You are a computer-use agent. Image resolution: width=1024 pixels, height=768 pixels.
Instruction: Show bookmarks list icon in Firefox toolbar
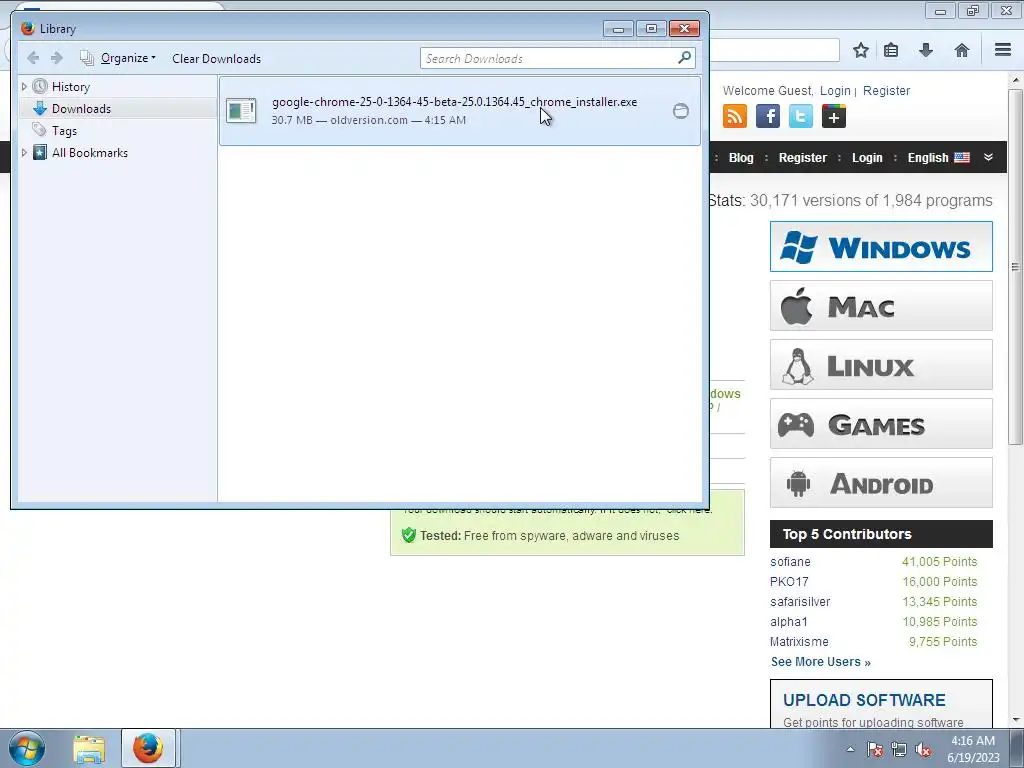coord(891,50)
